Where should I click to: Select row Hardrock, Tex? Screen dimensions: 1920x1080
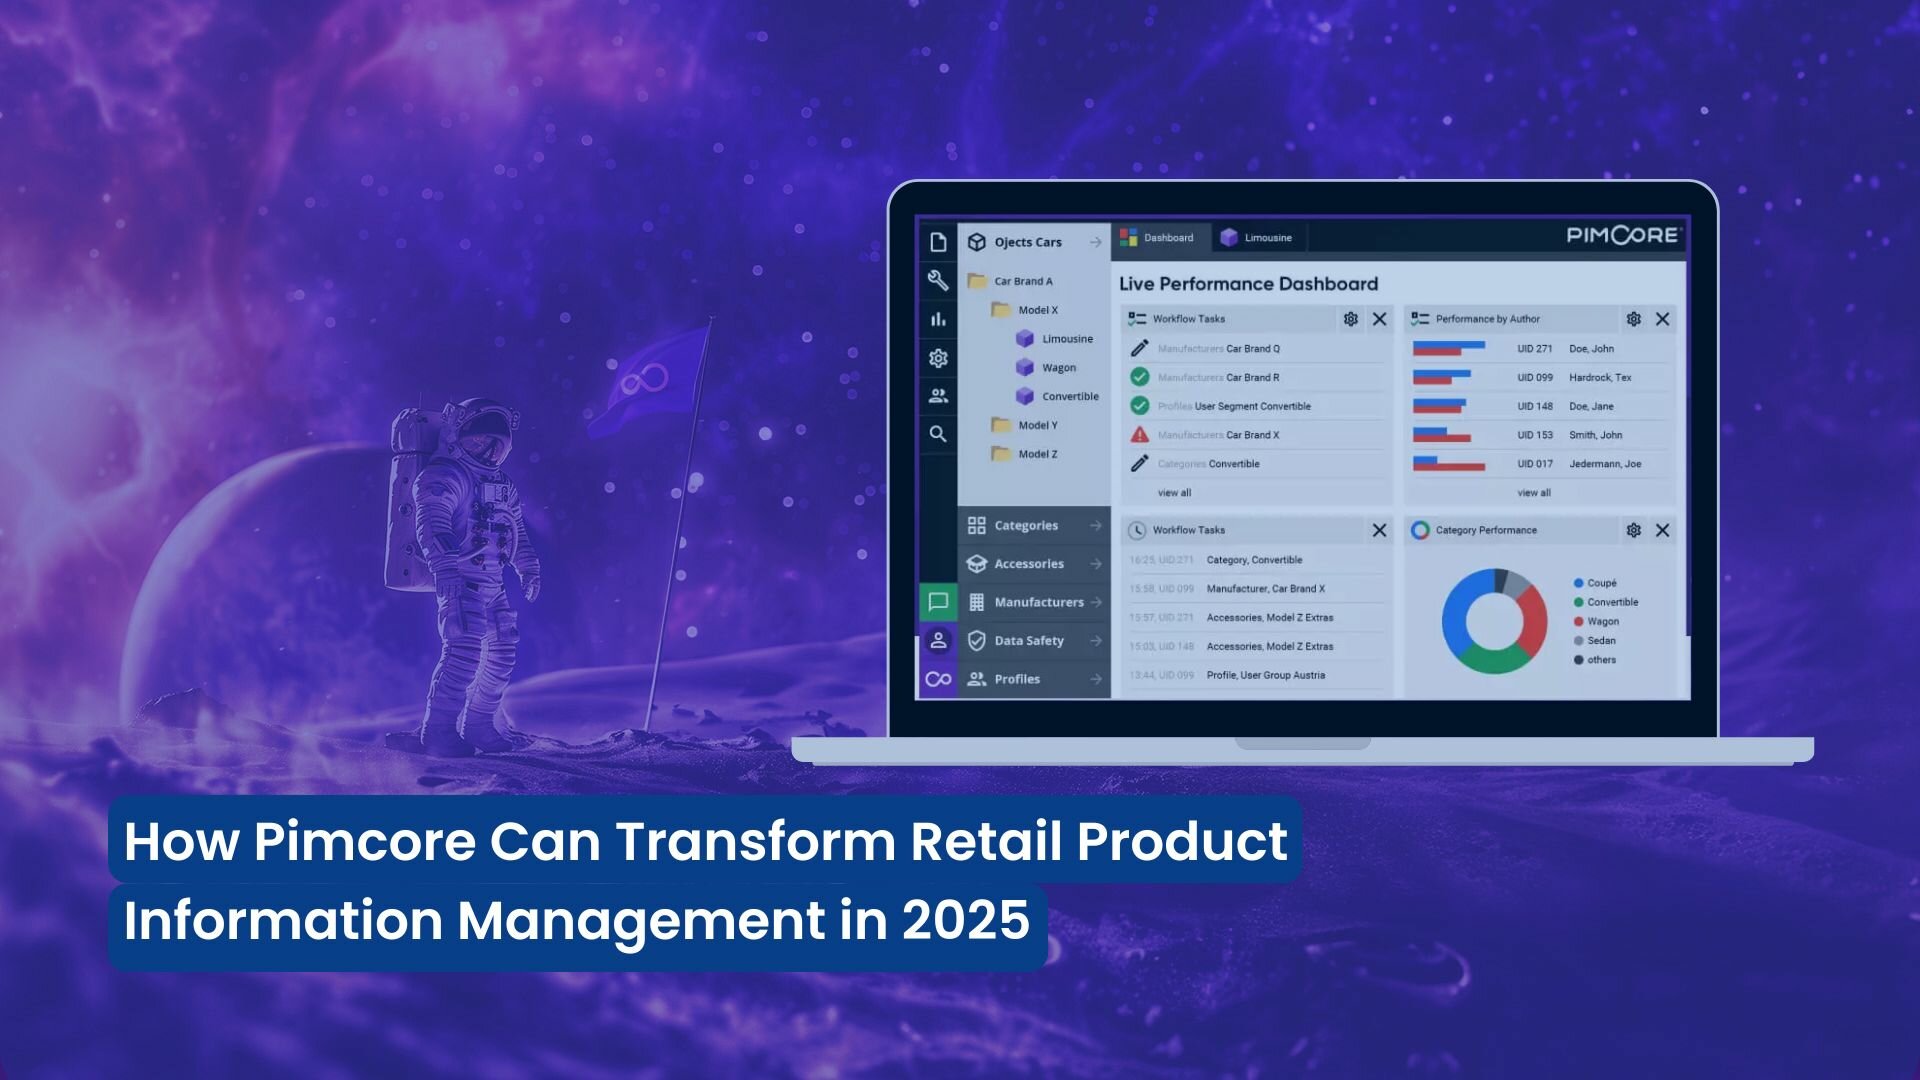click(x=1541, y=377)
